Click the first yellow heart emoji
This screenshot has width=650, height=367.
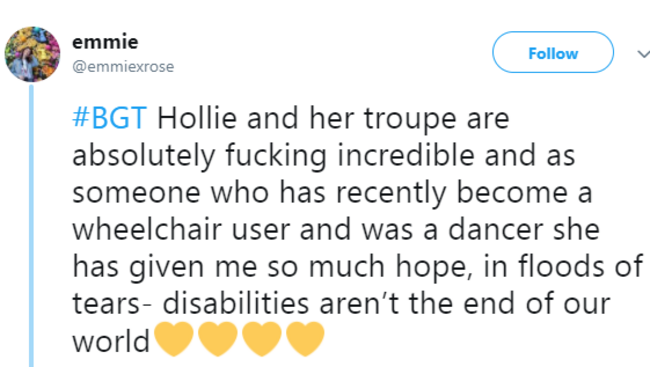[174, 339]
